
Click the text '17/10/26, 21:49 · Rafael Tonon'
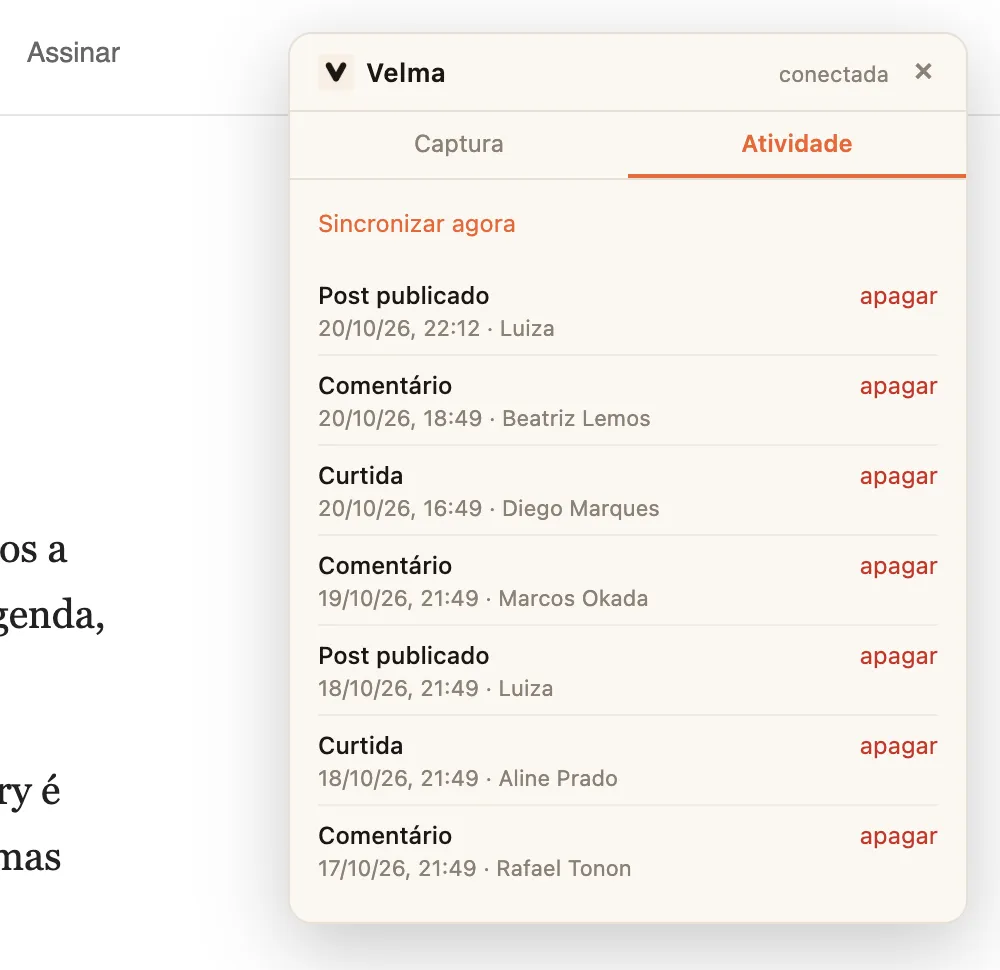pyautogui.click(x=474, y=868)
